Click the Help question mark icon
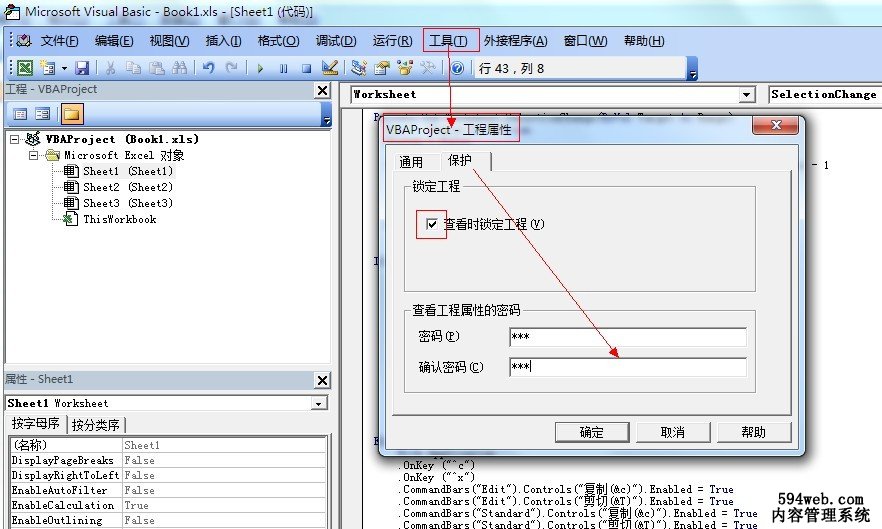 pos(457,68)
